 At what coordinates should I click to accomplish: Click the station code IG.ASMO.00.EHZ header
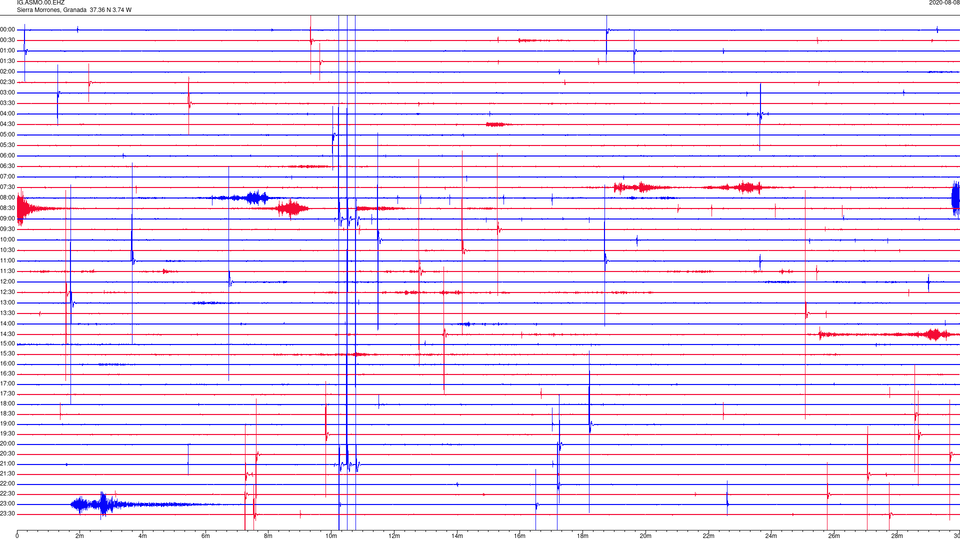coord(40,3)
